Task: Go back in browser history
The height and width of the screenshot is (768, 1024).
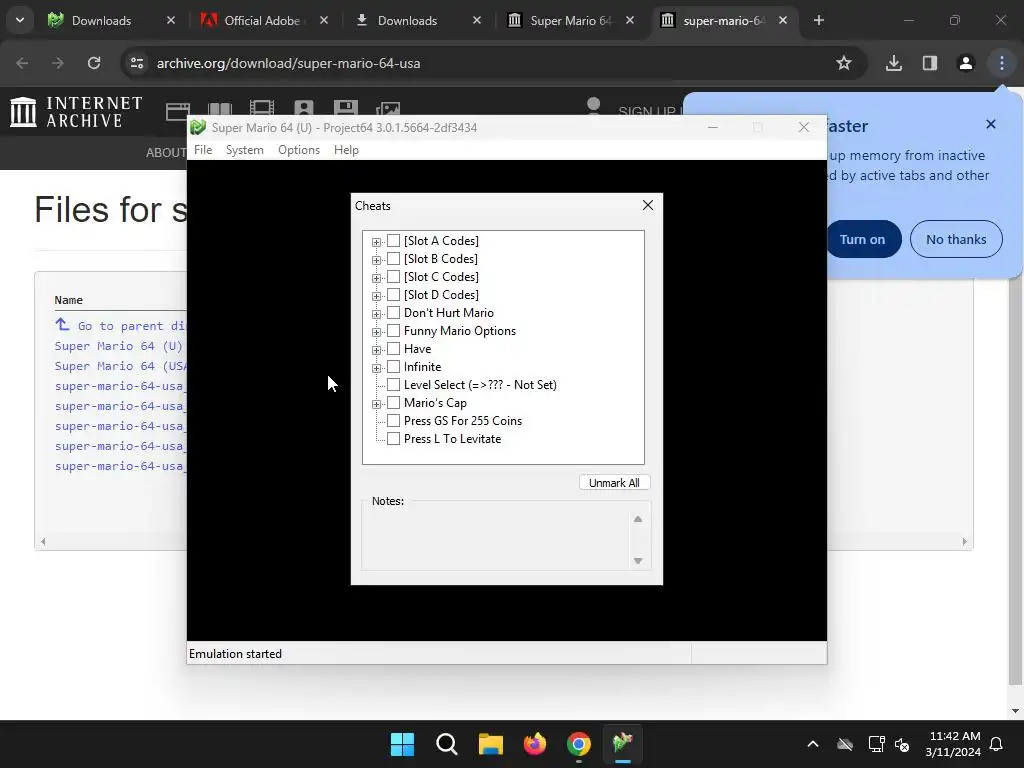Action: coord(22,63)
